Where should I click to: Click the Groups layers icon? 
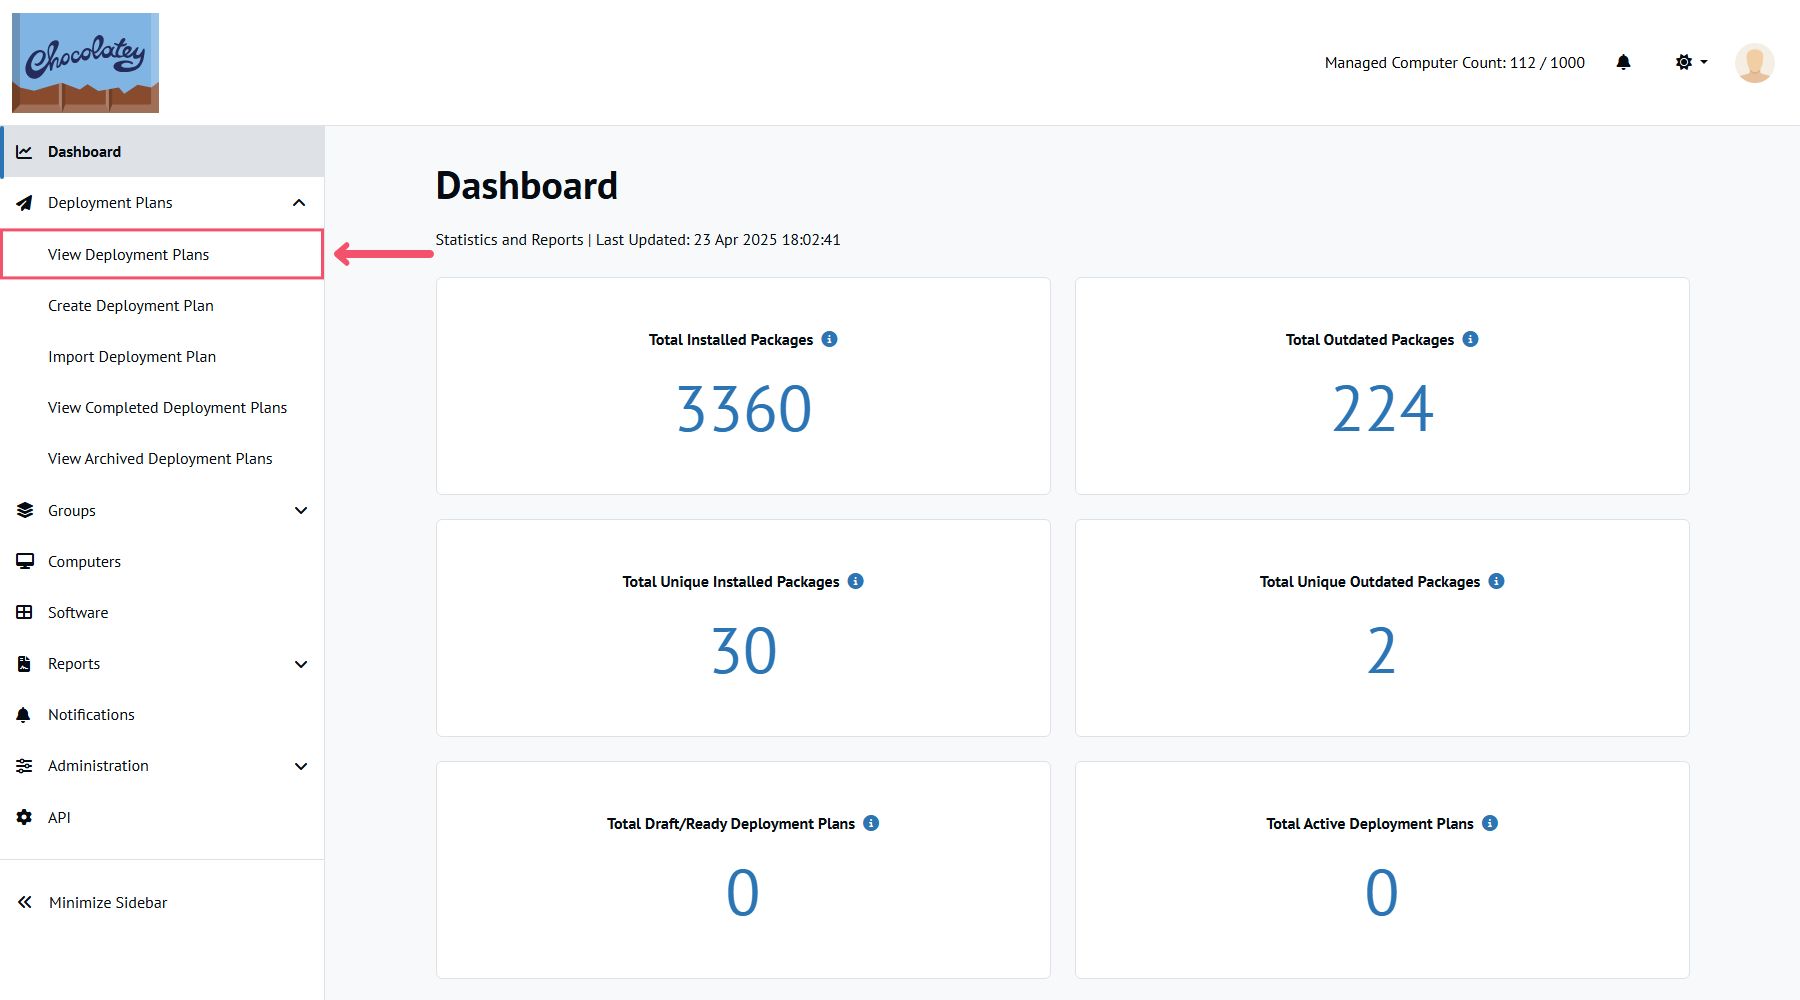(25, 510)
